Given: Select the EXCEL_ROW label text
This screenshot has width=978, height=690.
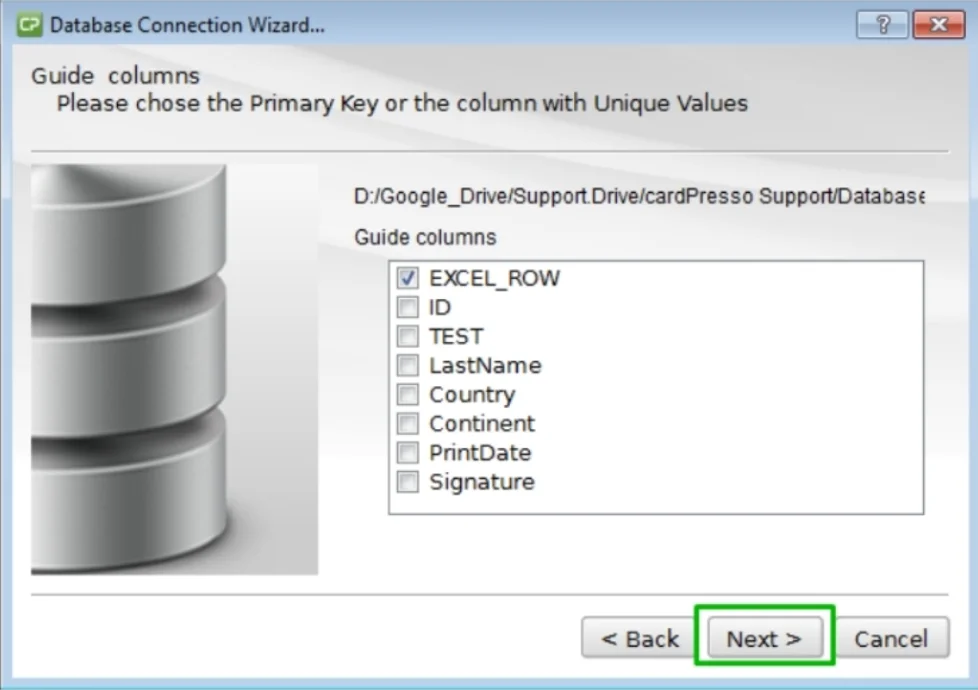Looking at the screenshot, I should click(x=495, y=278).
